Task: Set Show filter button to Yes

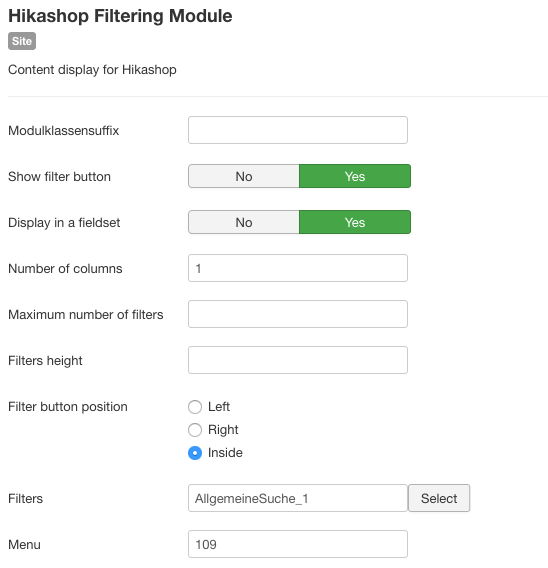Action: click(355, 176)
